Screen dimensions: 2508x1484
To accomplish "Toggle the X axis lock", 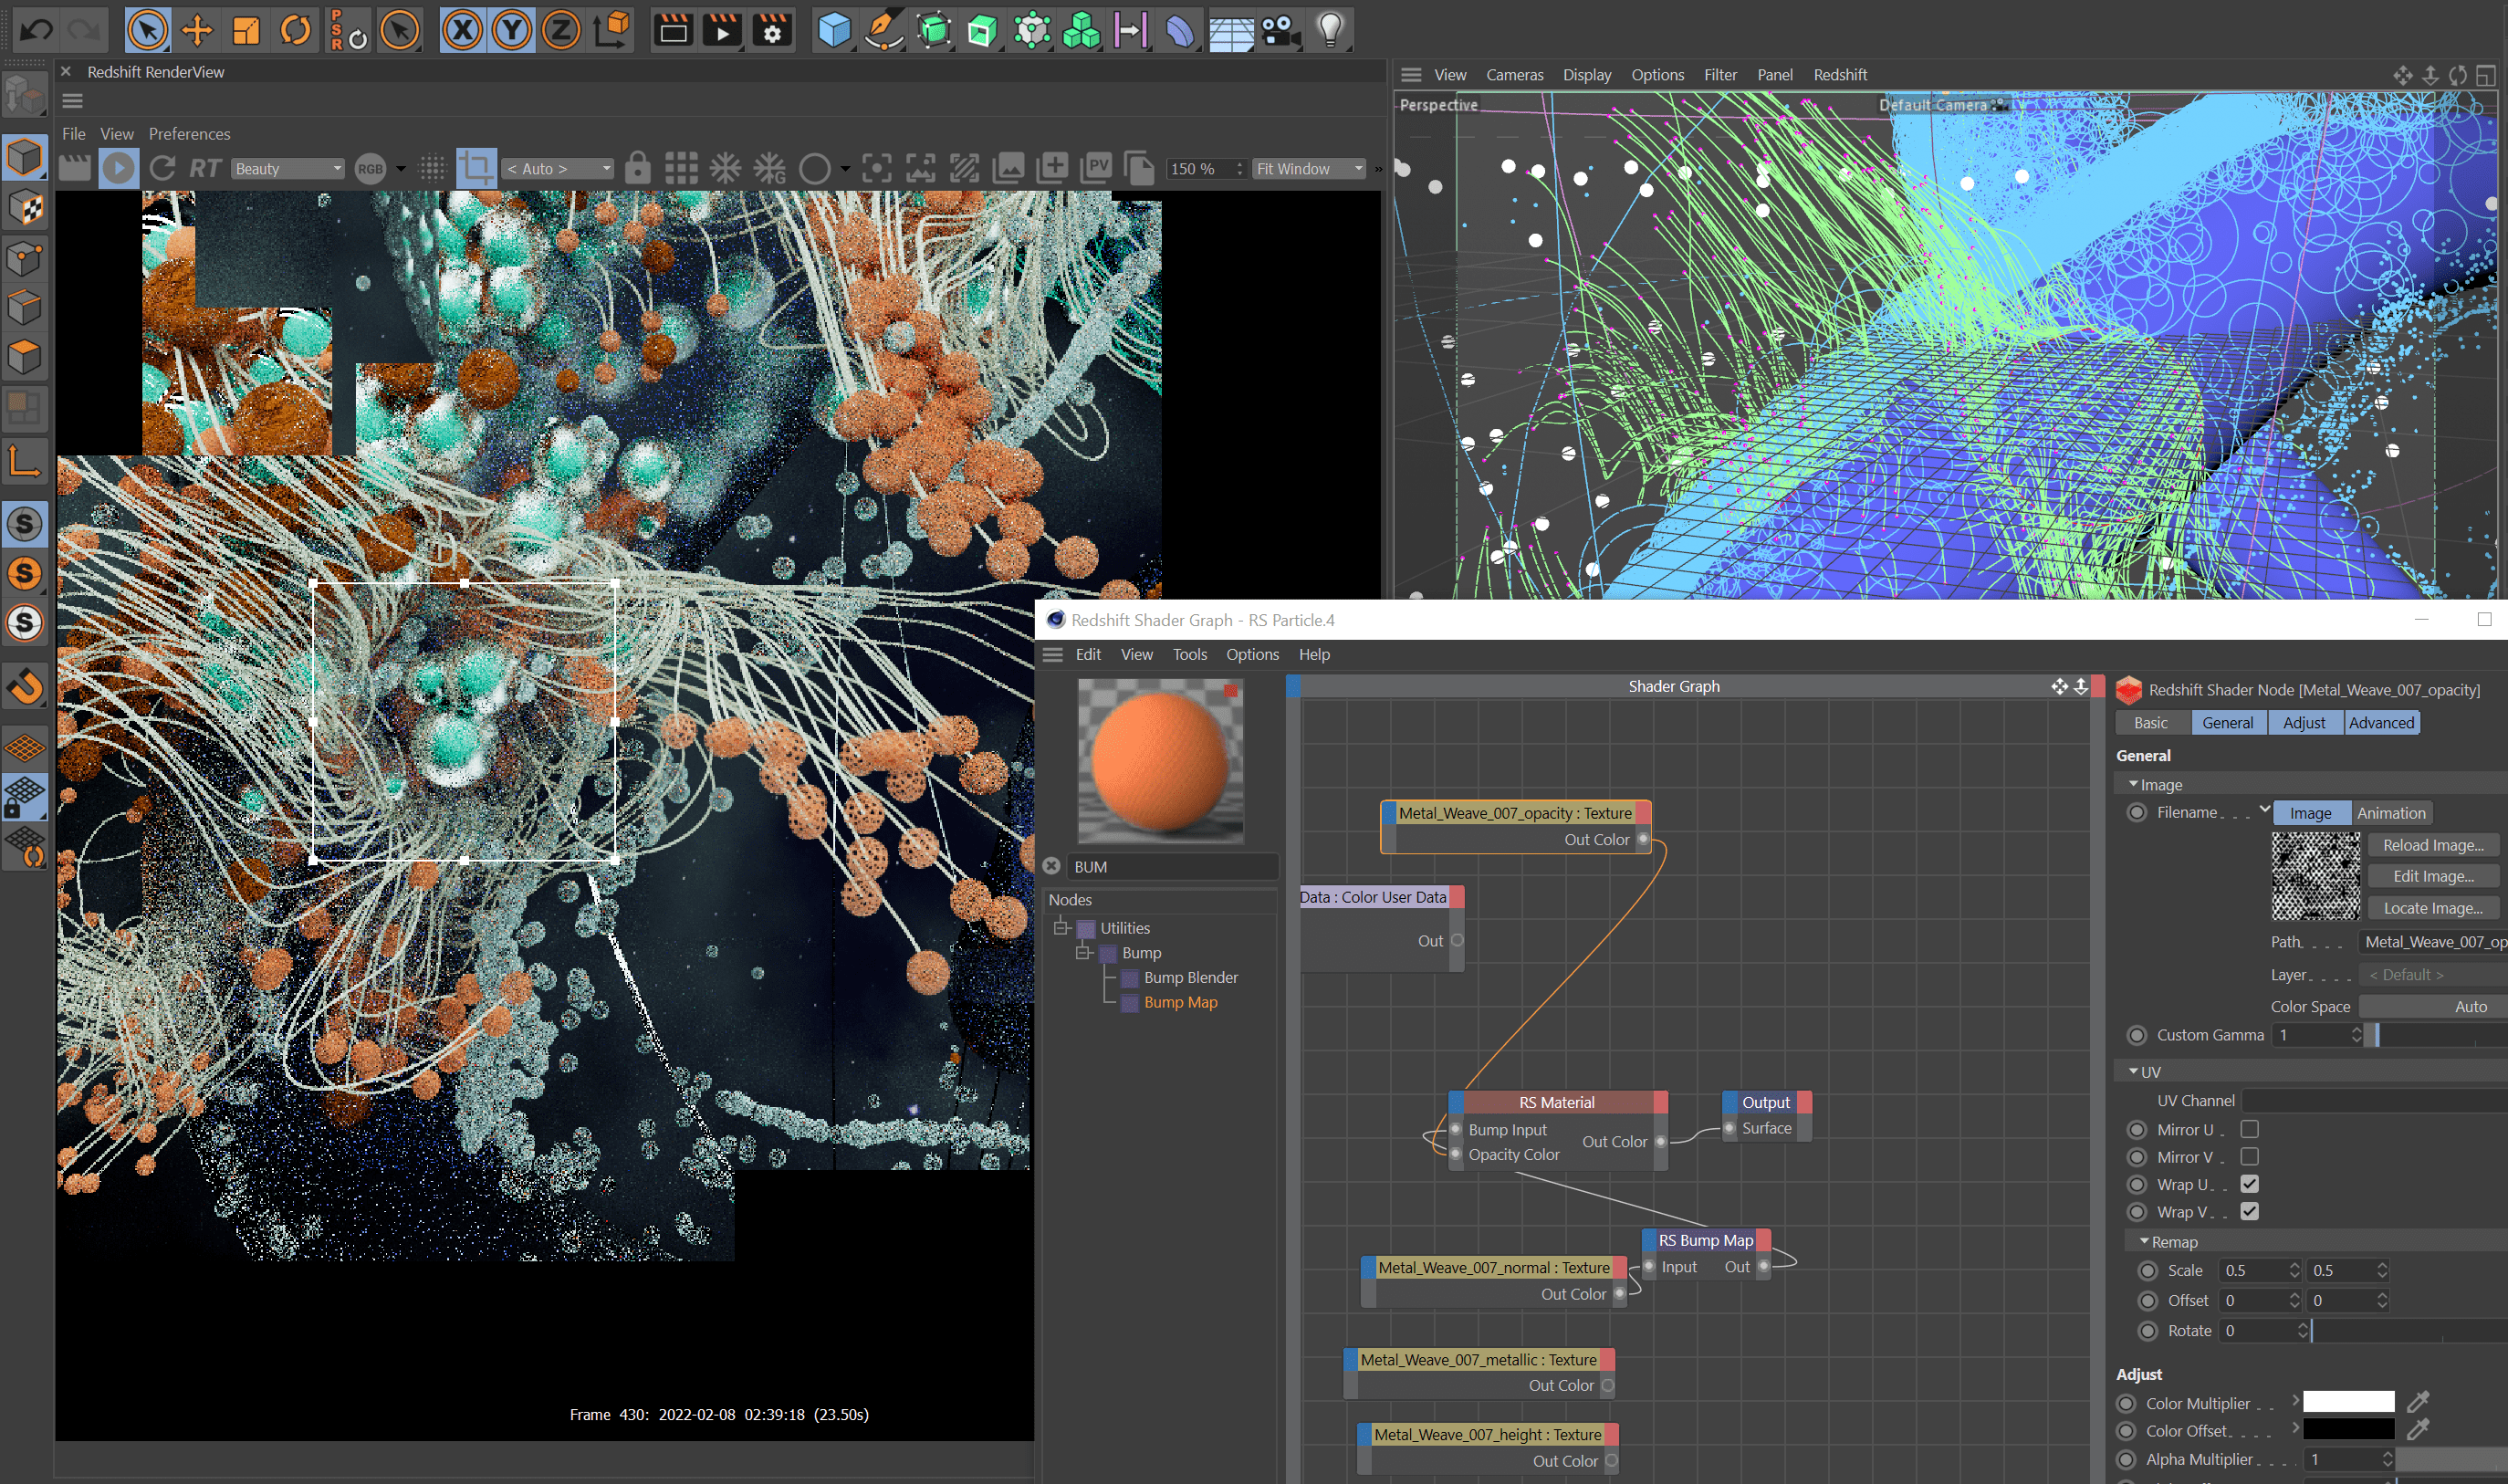I will click(462, 30).
